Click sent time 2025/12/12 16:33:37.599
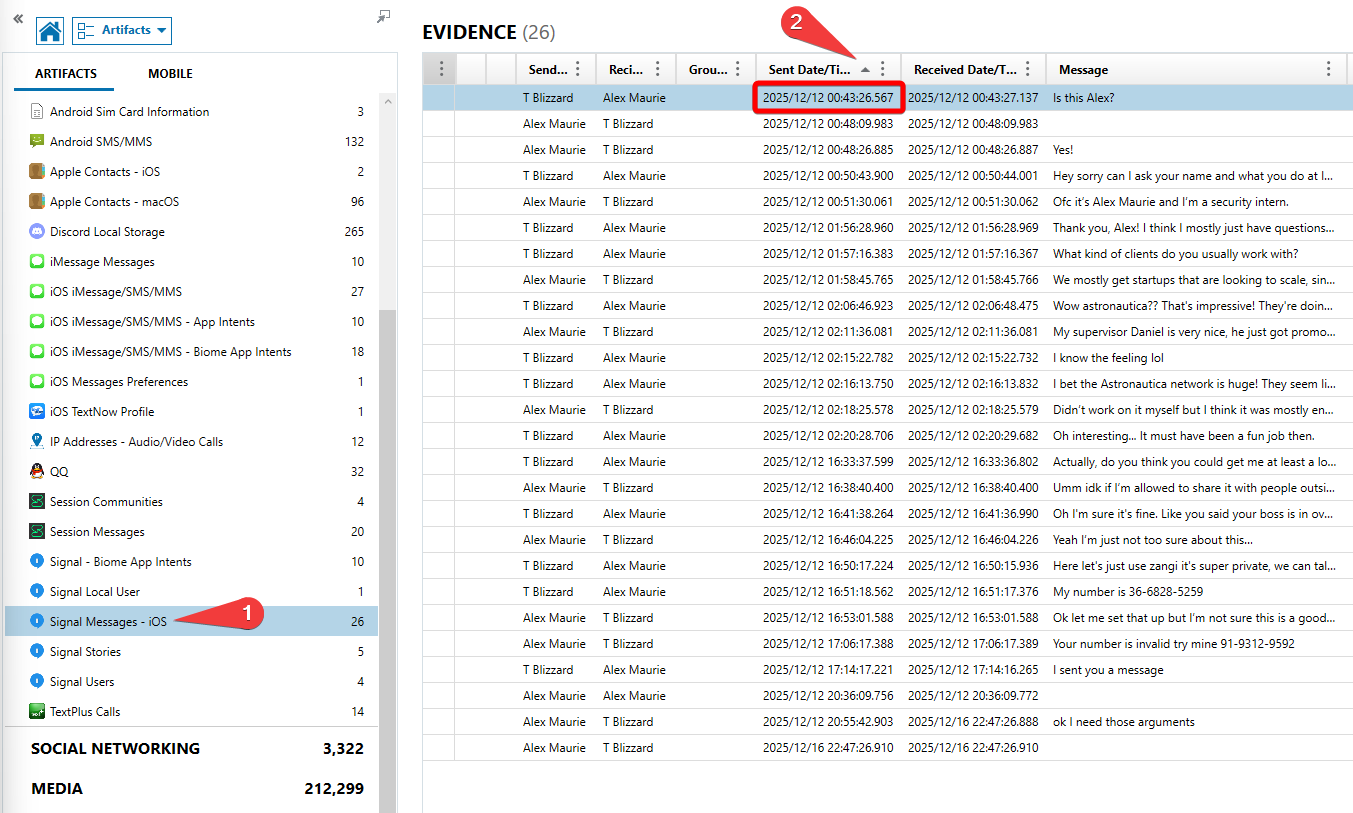This screenshot has width=1353, height=813. 828,462
